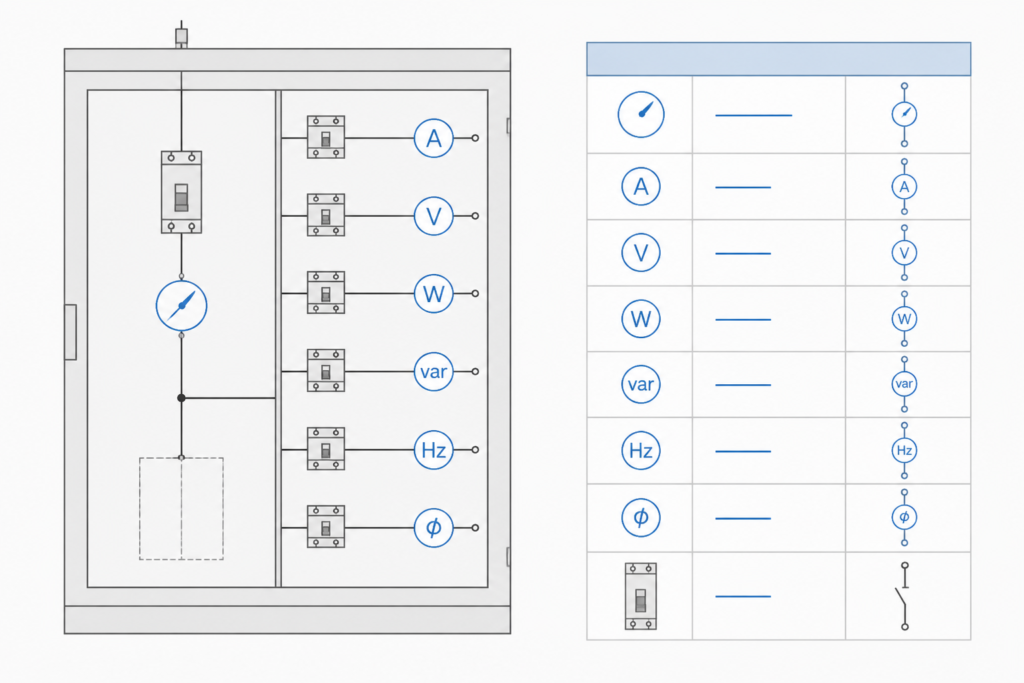This screenshot has height=683, width=1024.
Task: Click the small schematic var symbol in legend
Action: pos(904,384)
